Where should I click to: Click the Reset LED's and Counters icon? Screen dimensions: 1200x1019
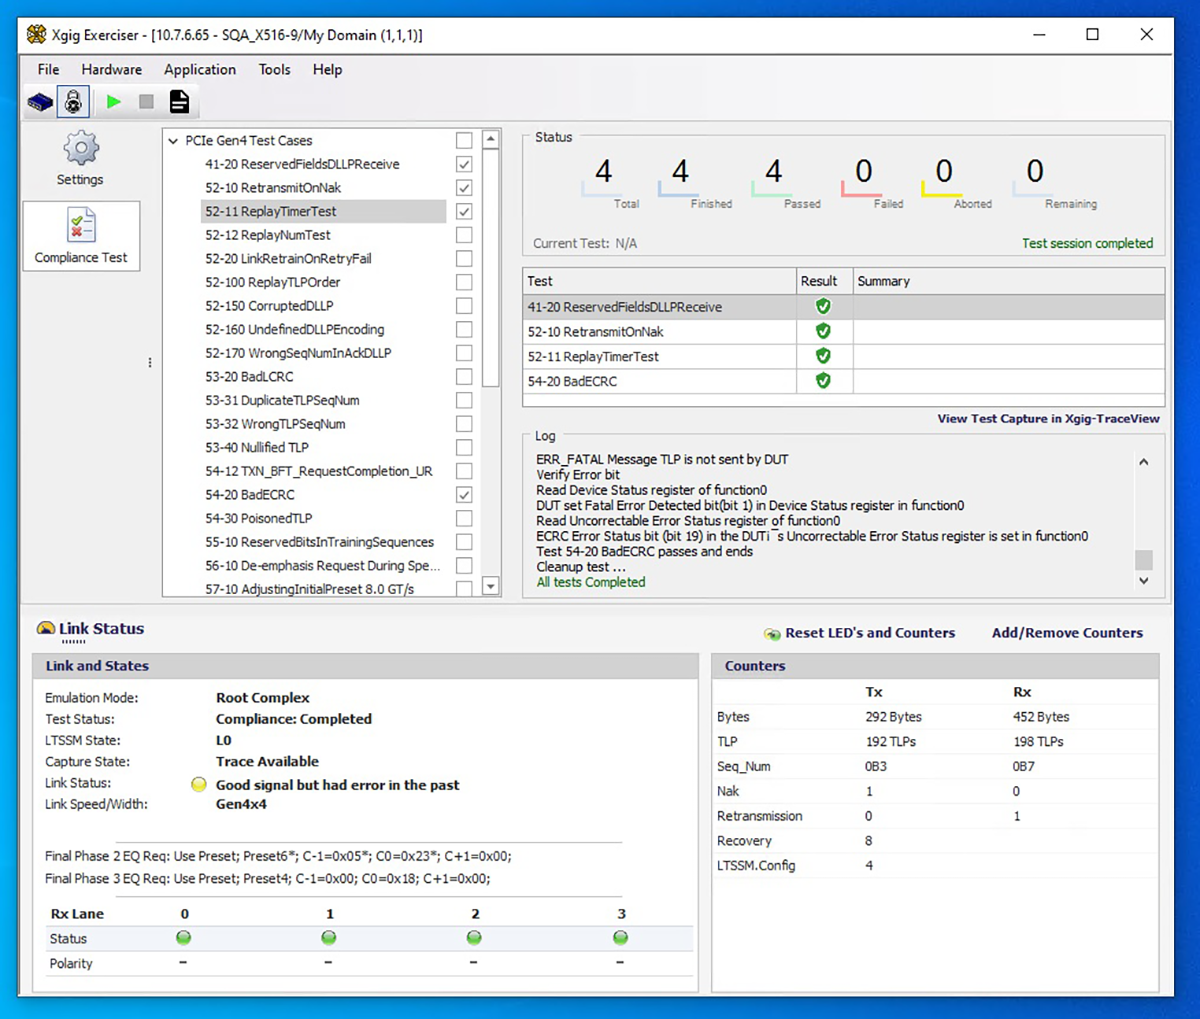[772, 633]
